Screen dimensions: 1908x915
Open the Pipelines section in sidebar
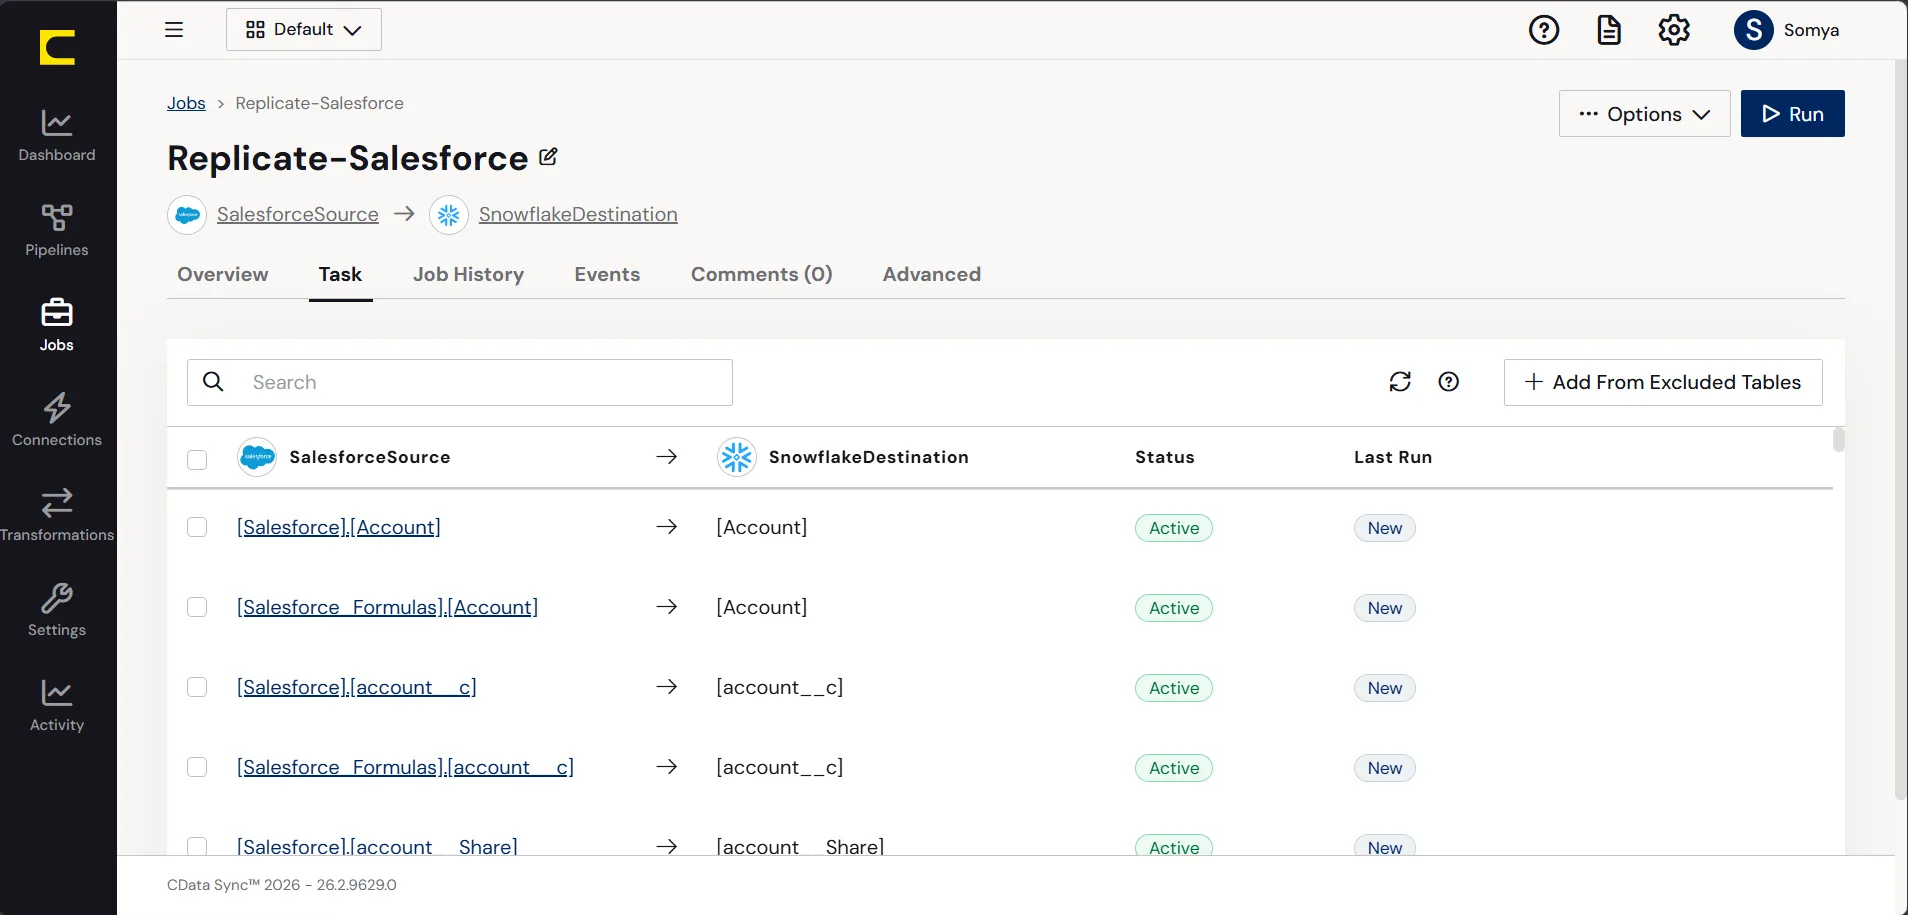57,230
